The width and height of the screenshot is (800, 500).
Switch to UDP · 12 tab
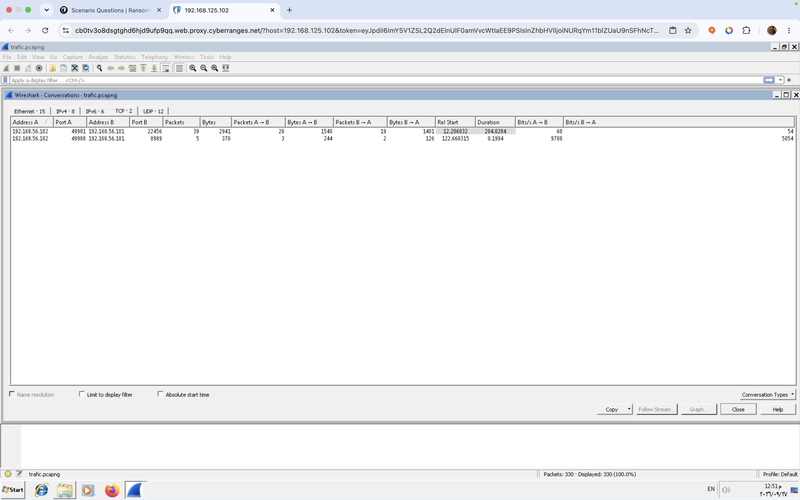(153, 111)
